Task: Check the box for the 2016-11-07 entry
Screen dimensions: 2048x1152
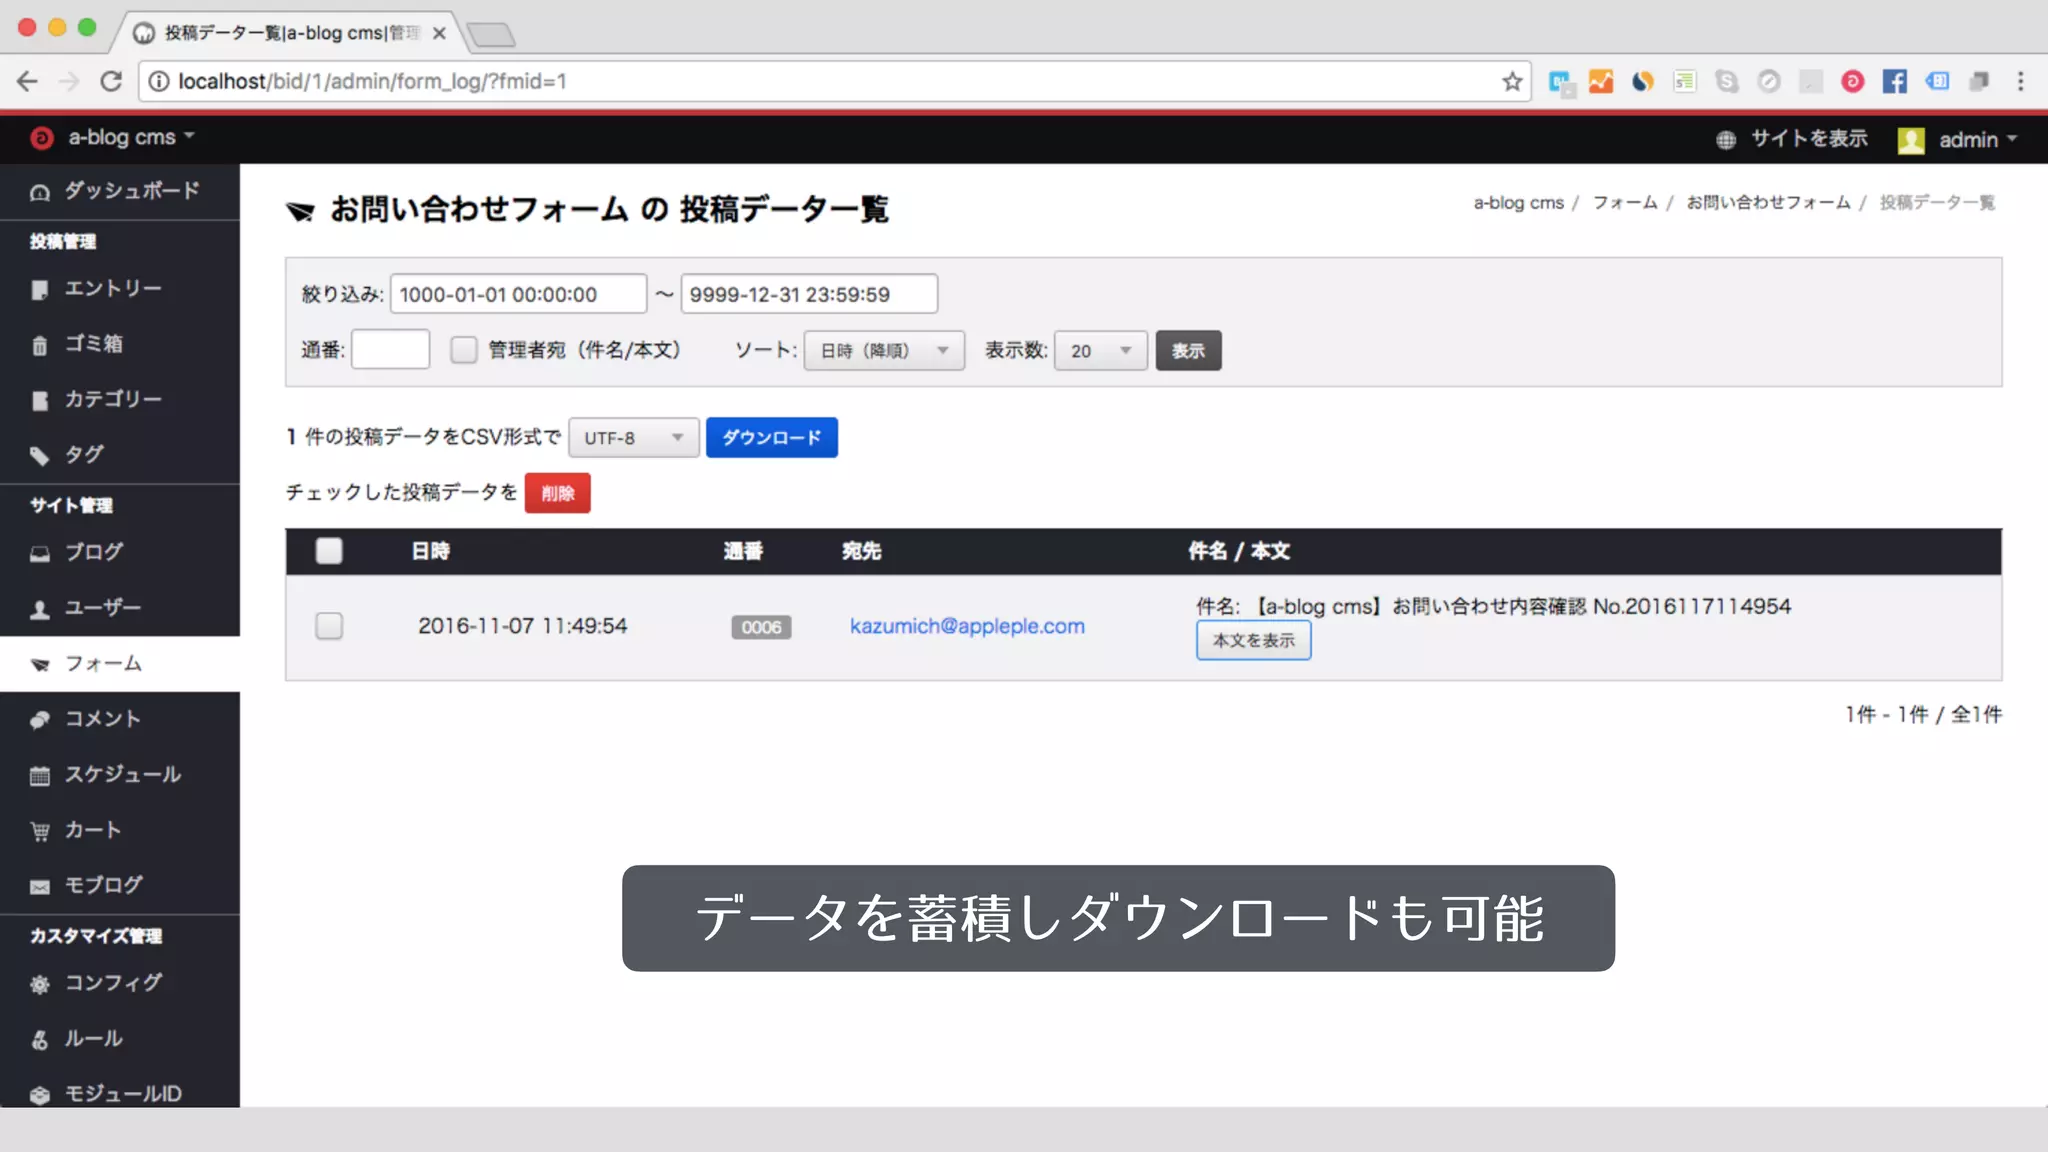Action: coord(329,626)
